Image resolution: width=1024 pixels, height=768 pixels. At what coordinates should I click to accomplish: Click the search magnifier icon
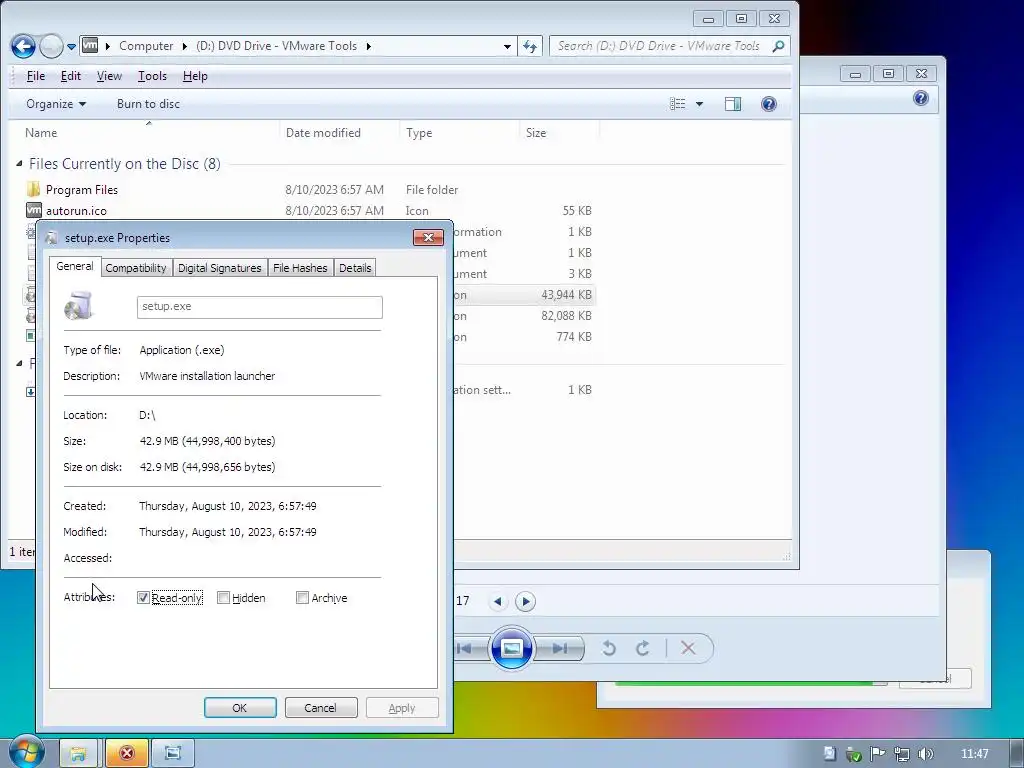(778, 46)
